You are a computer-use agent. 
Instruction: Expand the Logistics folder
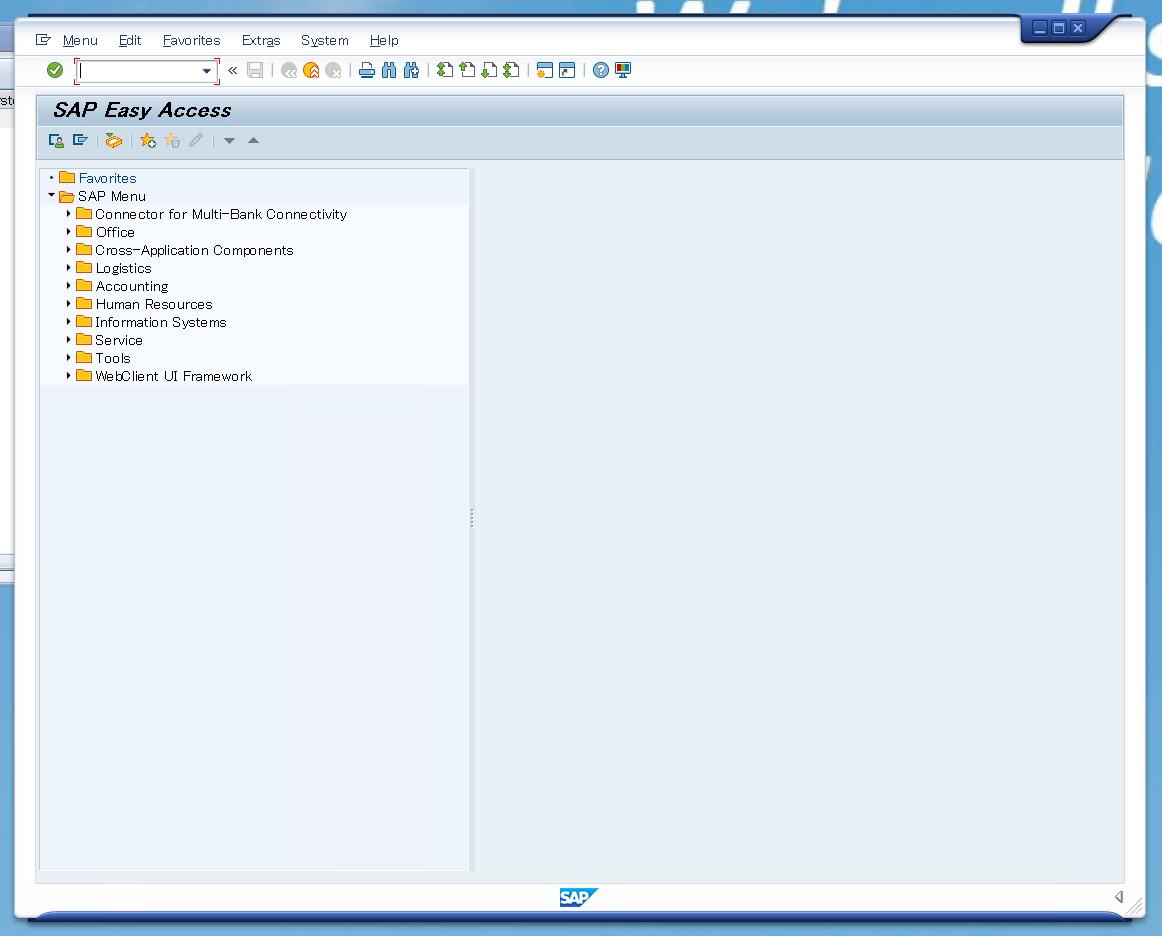pyautogui.click(x=68, y=268)
